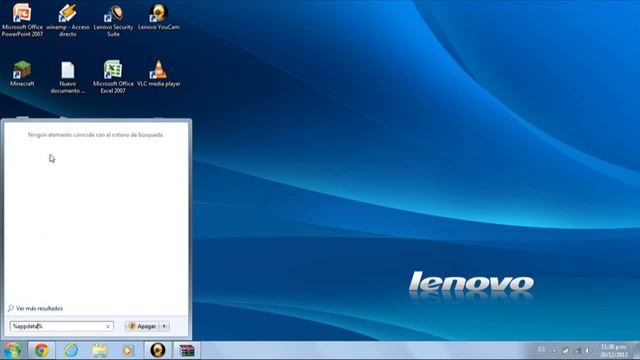
Task: Launch Lenovo Security Suite shortcut
Action: coord(113,20)
